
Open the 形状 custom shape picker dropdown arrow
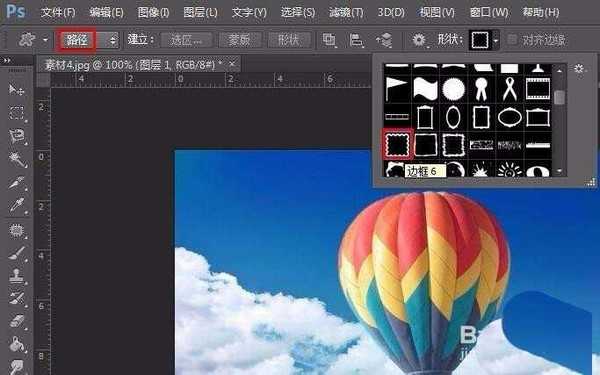coord(496,40)
